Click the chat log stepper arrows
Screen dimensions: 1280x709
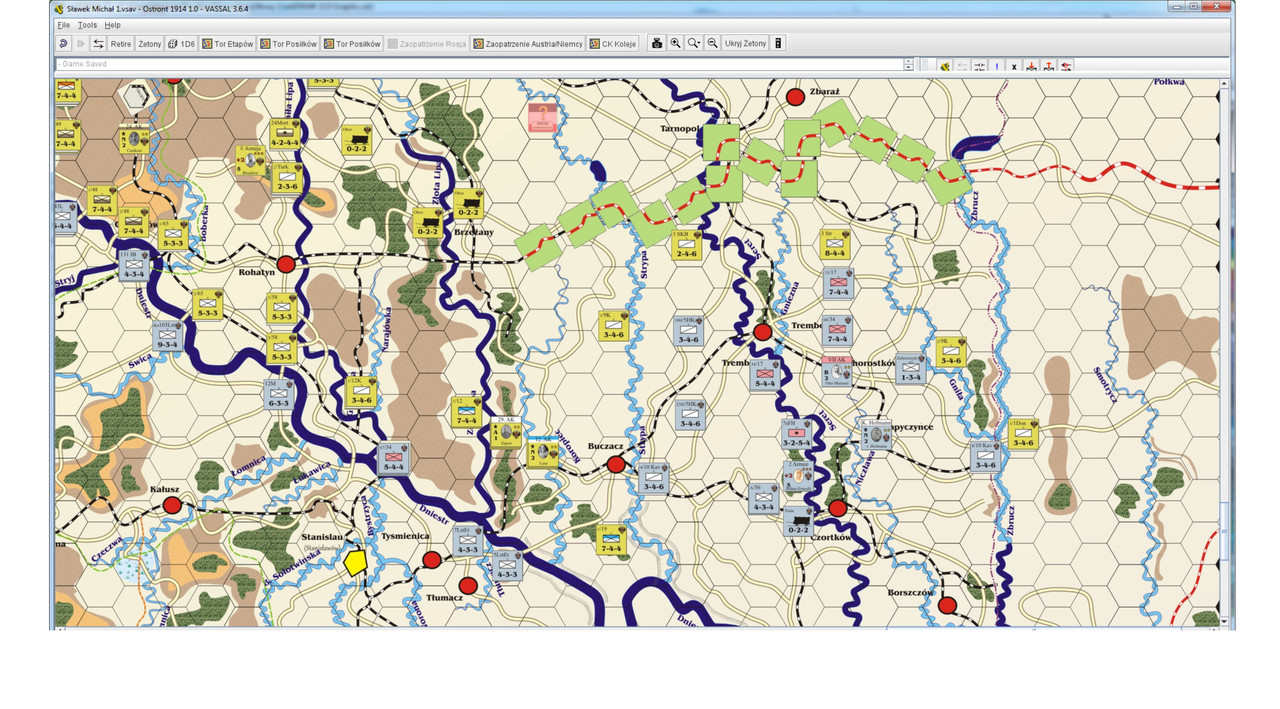click(908, 64)
